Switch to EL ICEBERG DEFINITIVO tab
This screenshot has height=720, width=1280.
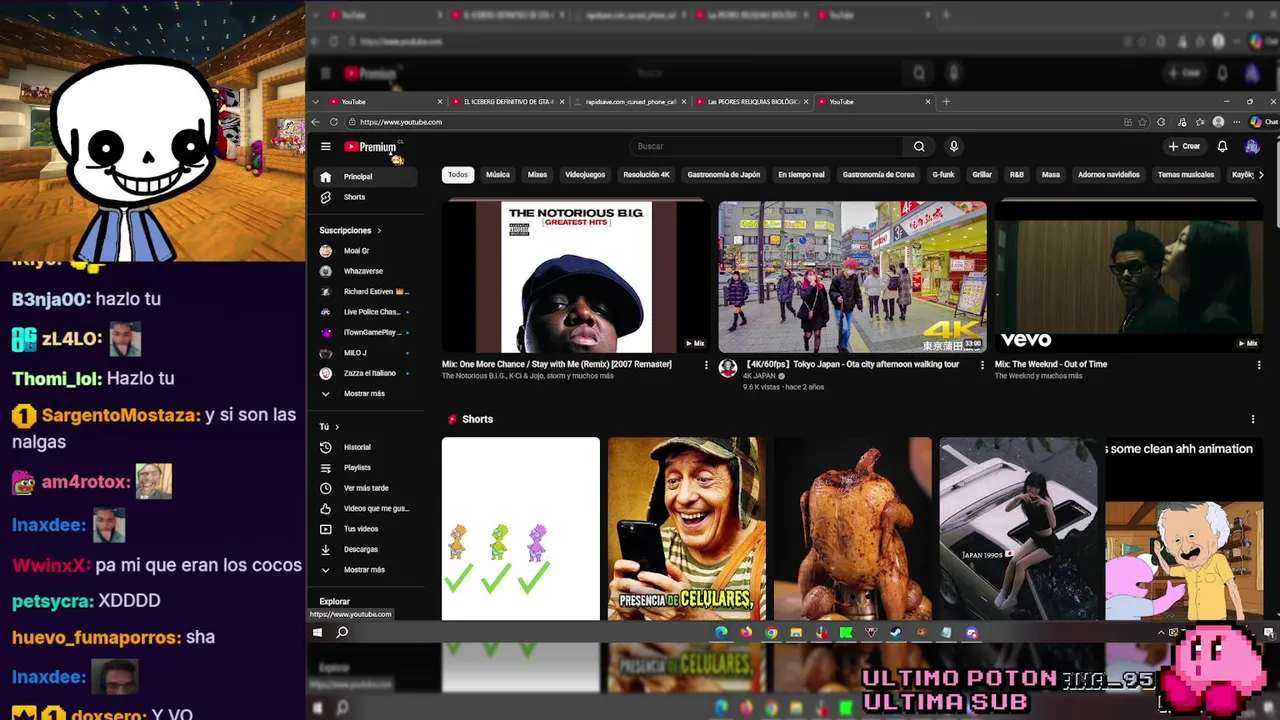tap(508, 102)
